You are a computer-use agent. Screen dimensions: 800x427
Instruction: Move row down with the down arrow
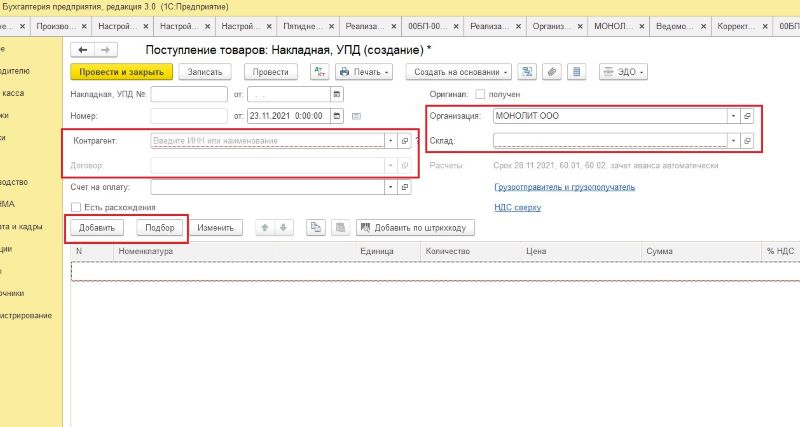(x=282, y=228)
